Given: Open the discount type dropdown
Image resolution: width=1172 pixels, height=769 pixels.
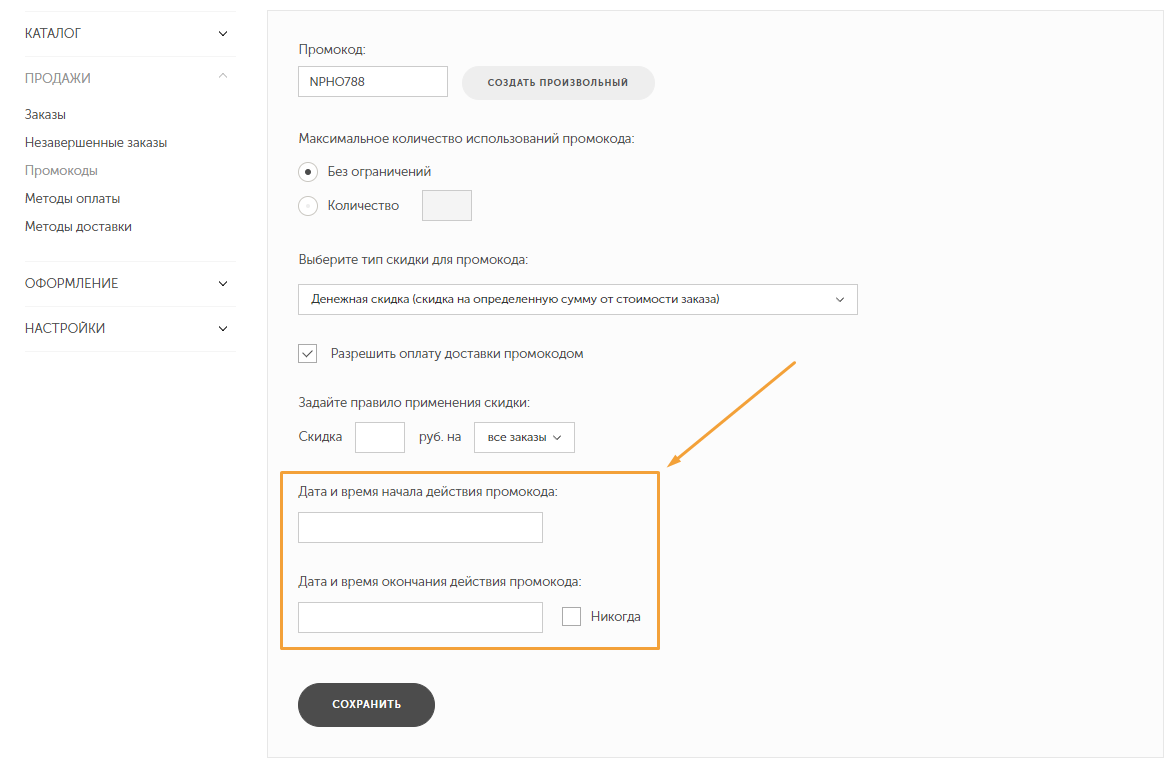Looking at the screenshot, I should (577, 299).
